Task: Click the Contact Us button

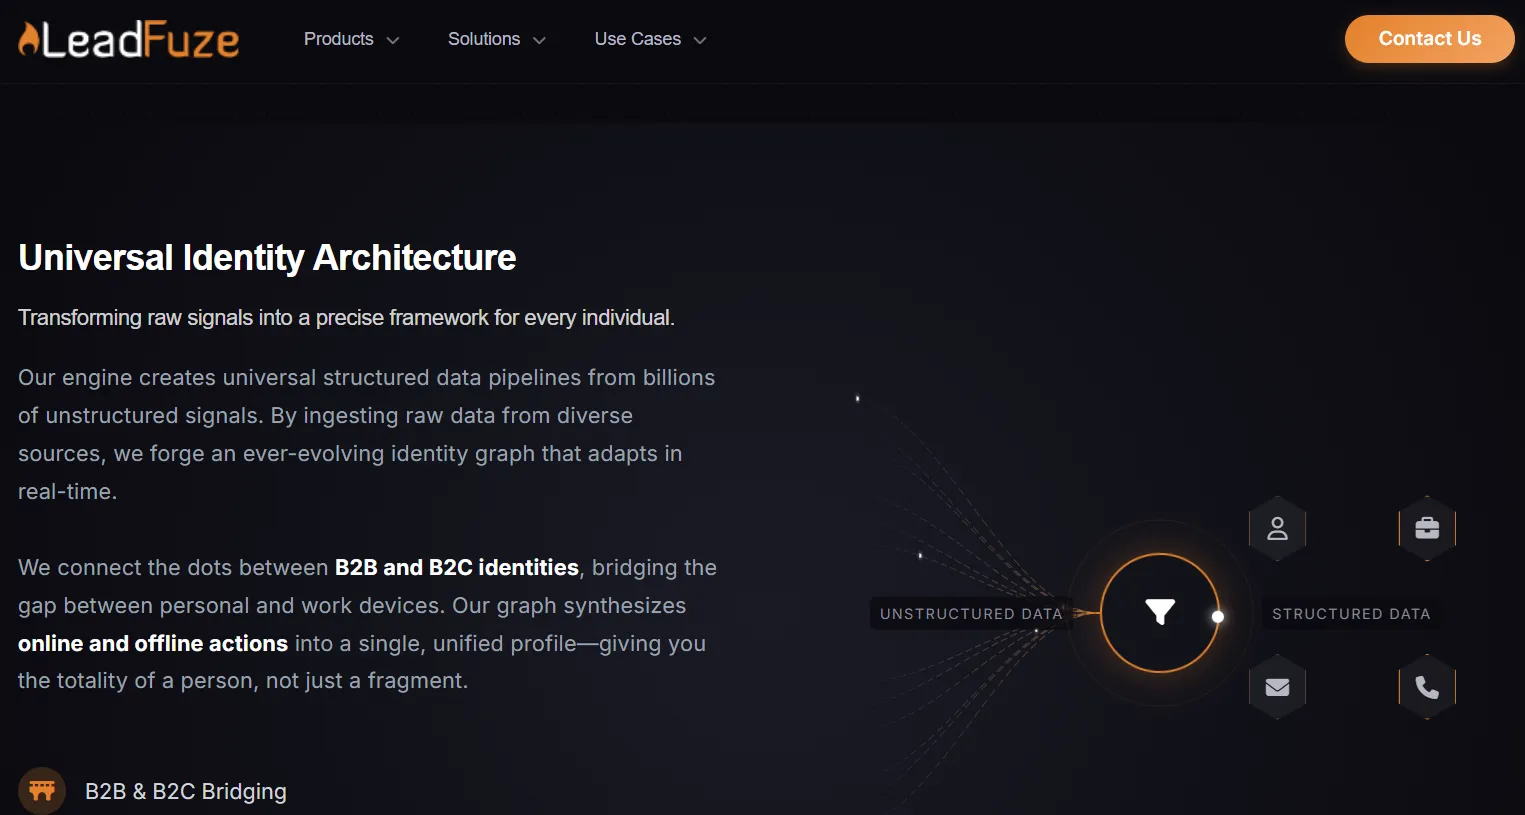Action: (1429, 38)
